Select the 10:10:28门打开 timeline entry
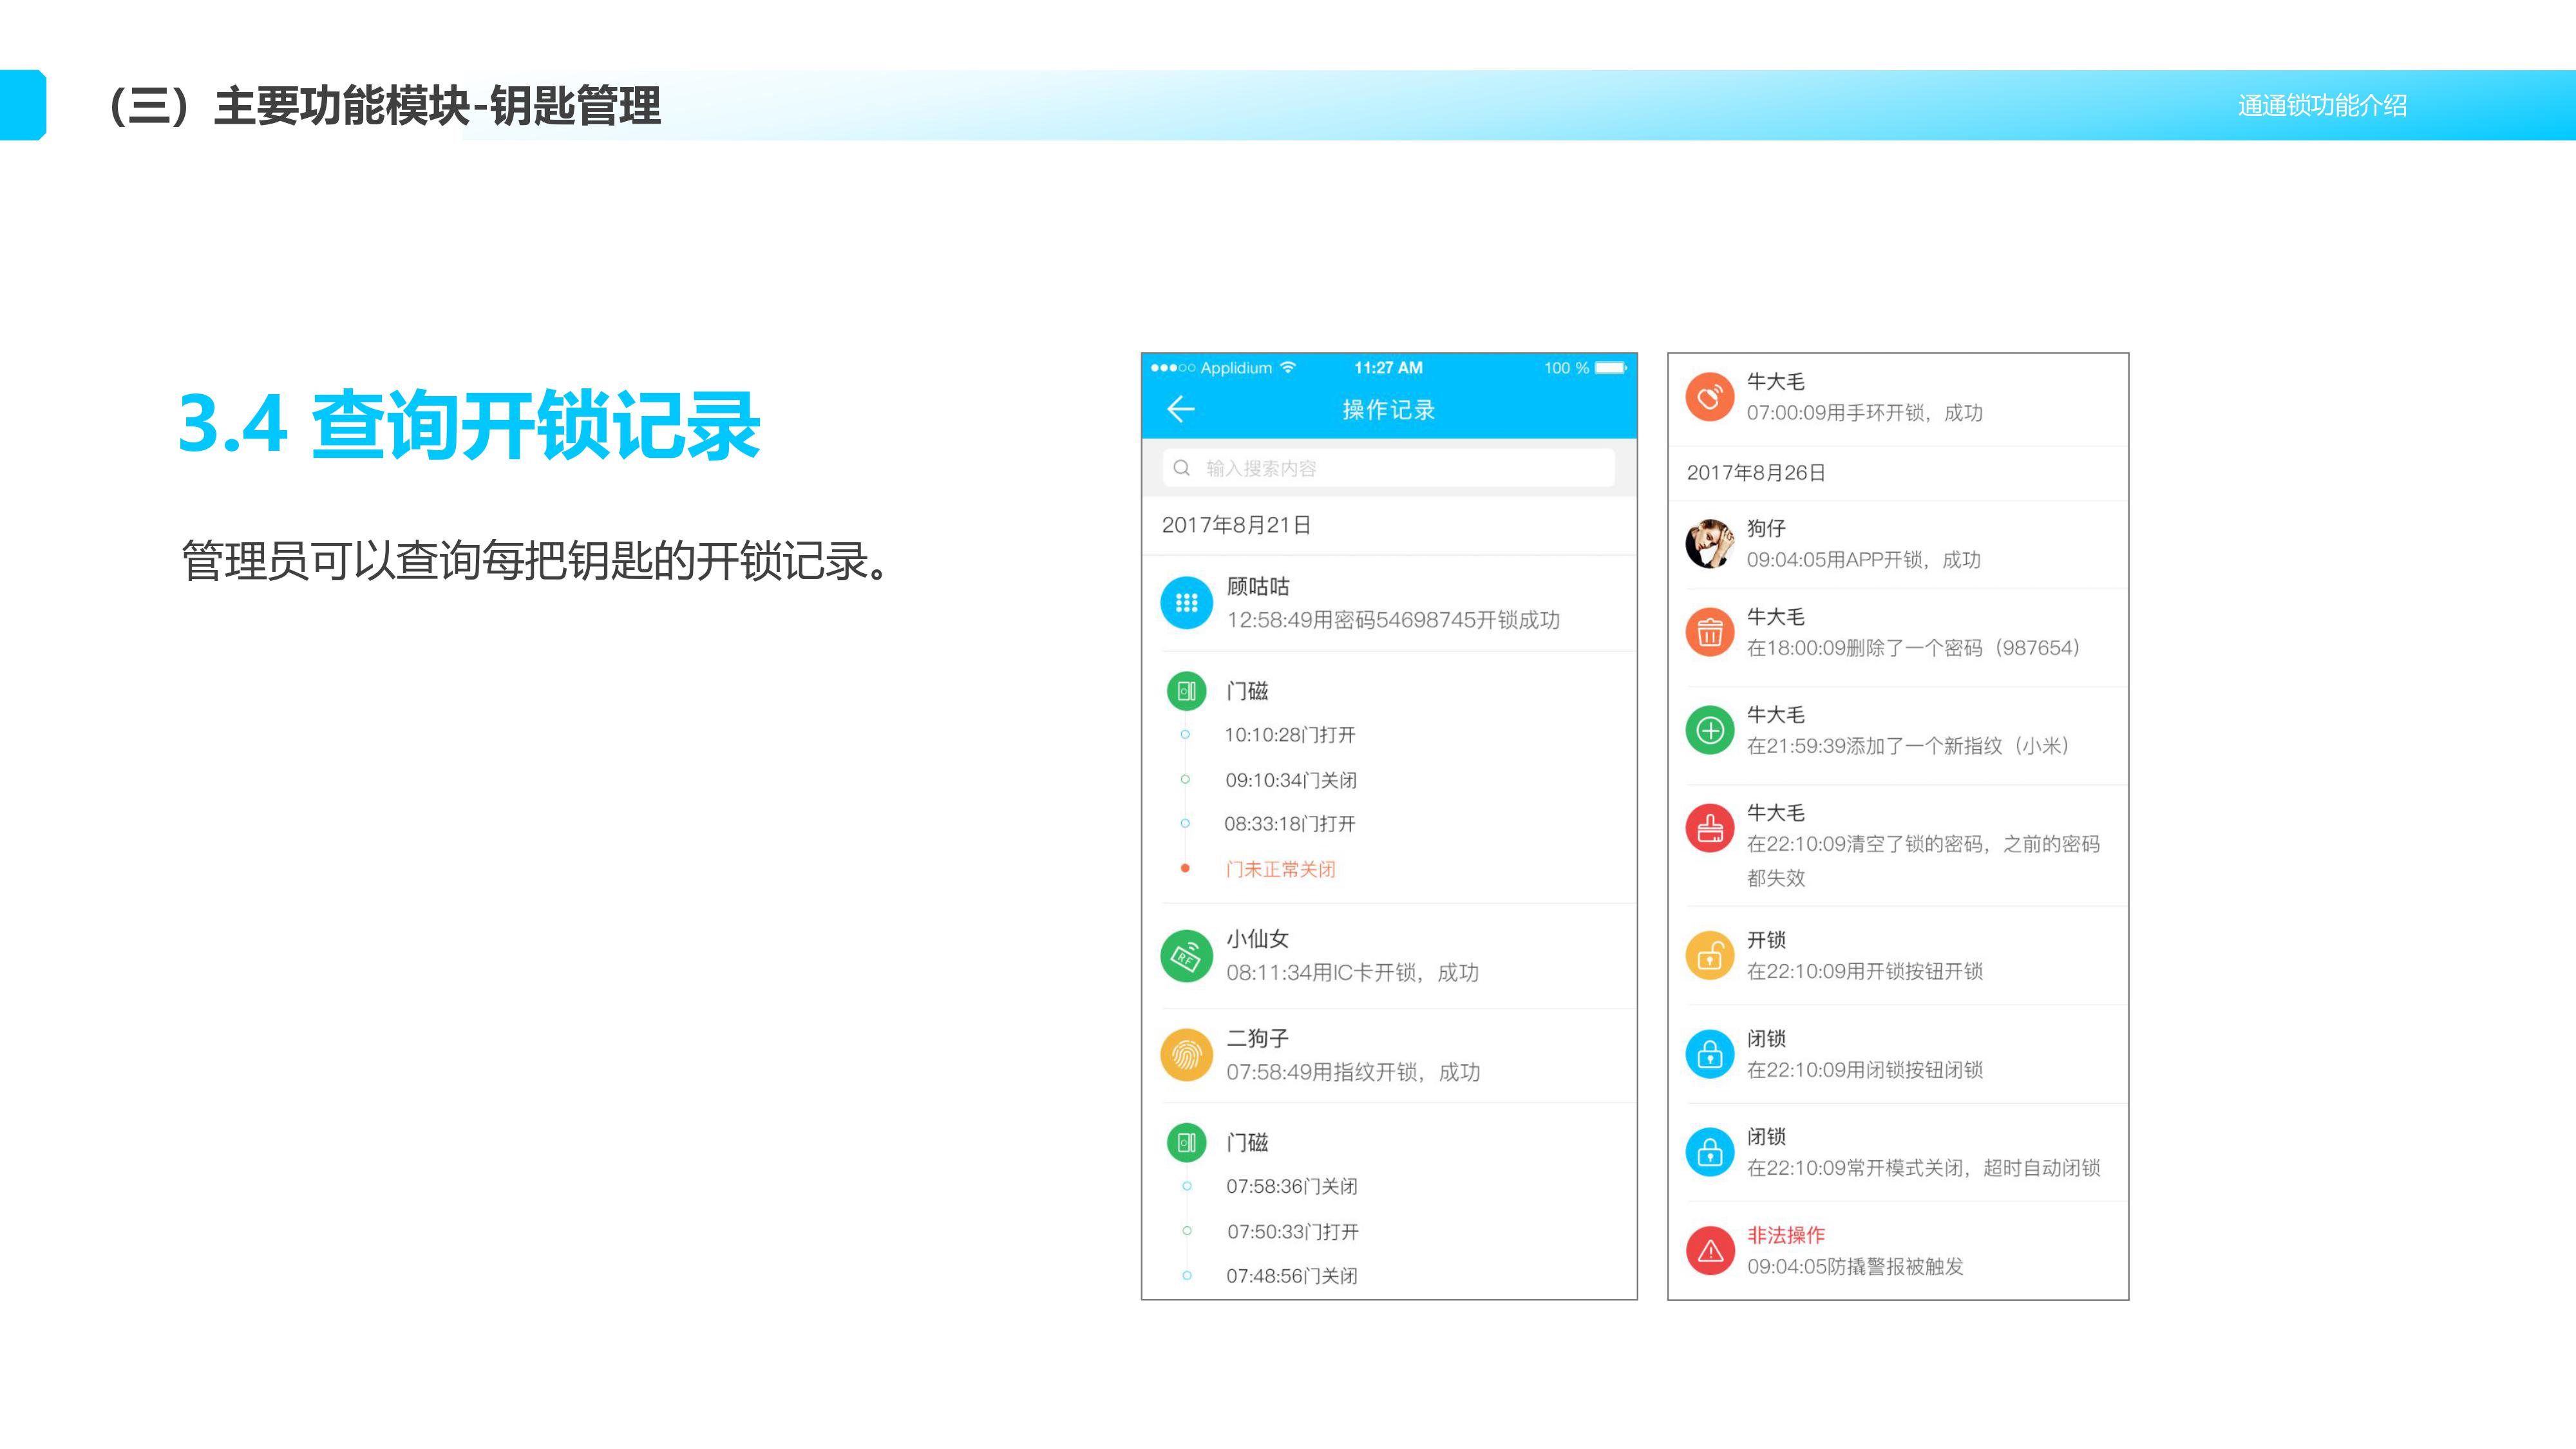 (x=1290, y=735)
